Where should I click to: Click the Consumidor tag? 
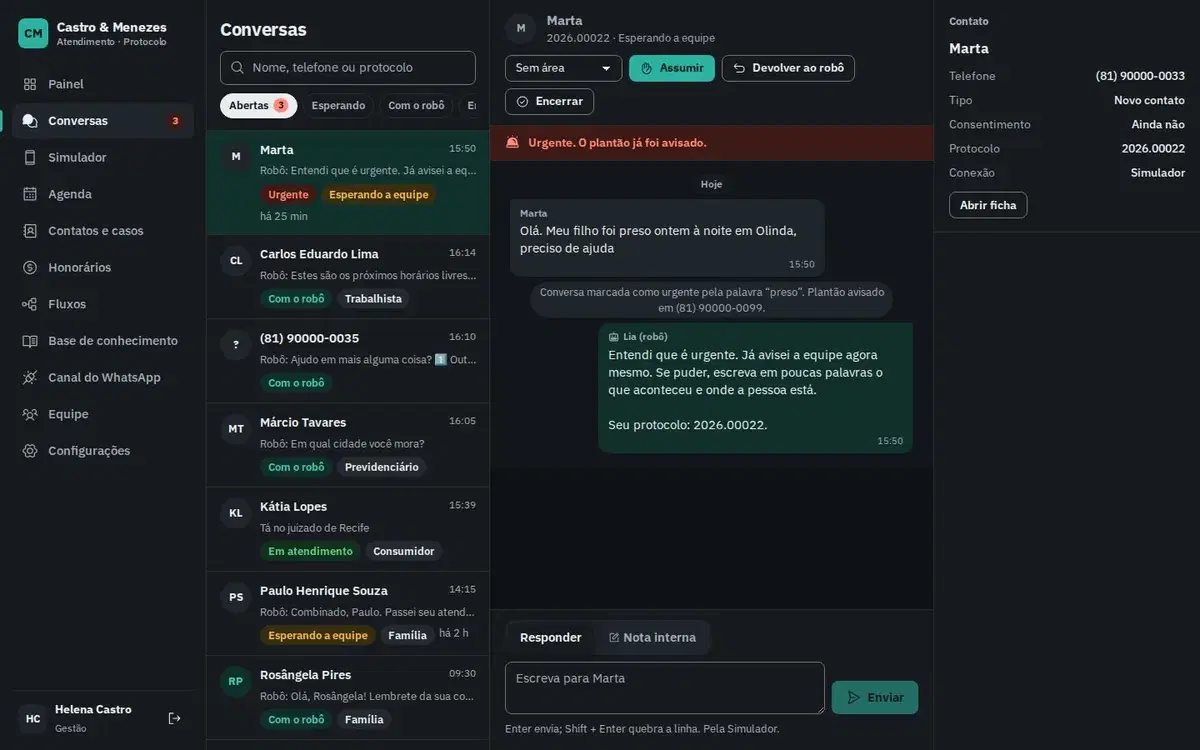click(404, 551)
